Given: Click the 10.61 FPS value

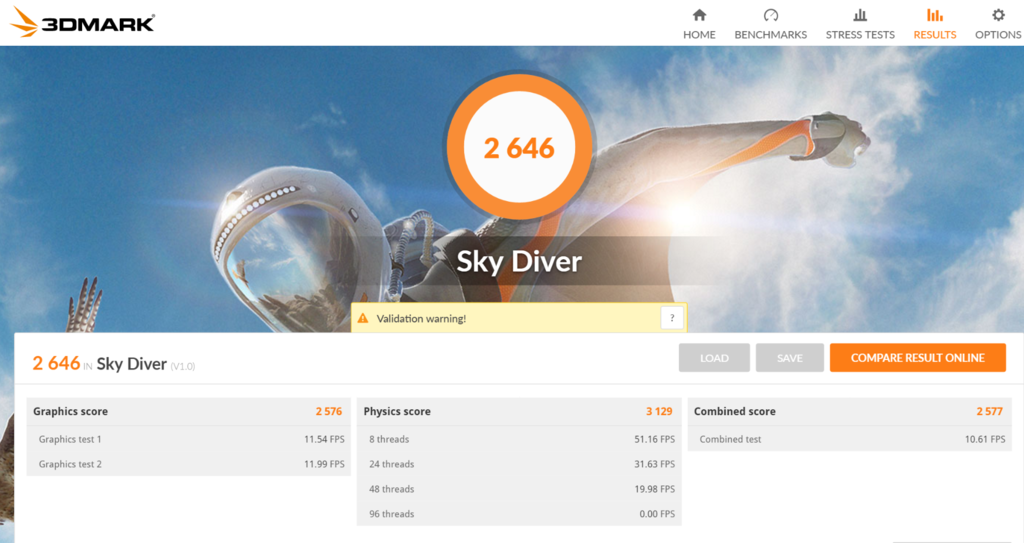Looking at the screenshot, I should click(985, 439).
